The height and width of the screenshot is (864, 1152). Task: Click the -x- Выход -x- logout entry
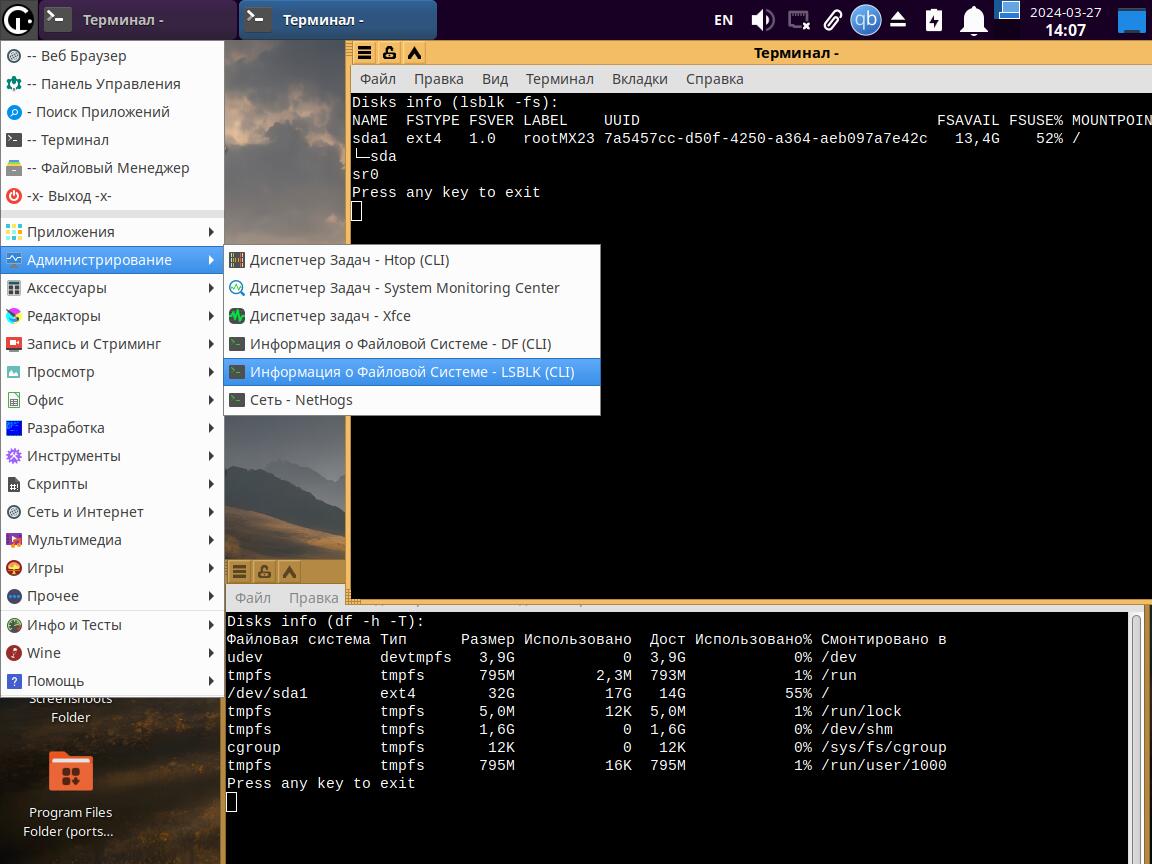[x=69, y=196]
